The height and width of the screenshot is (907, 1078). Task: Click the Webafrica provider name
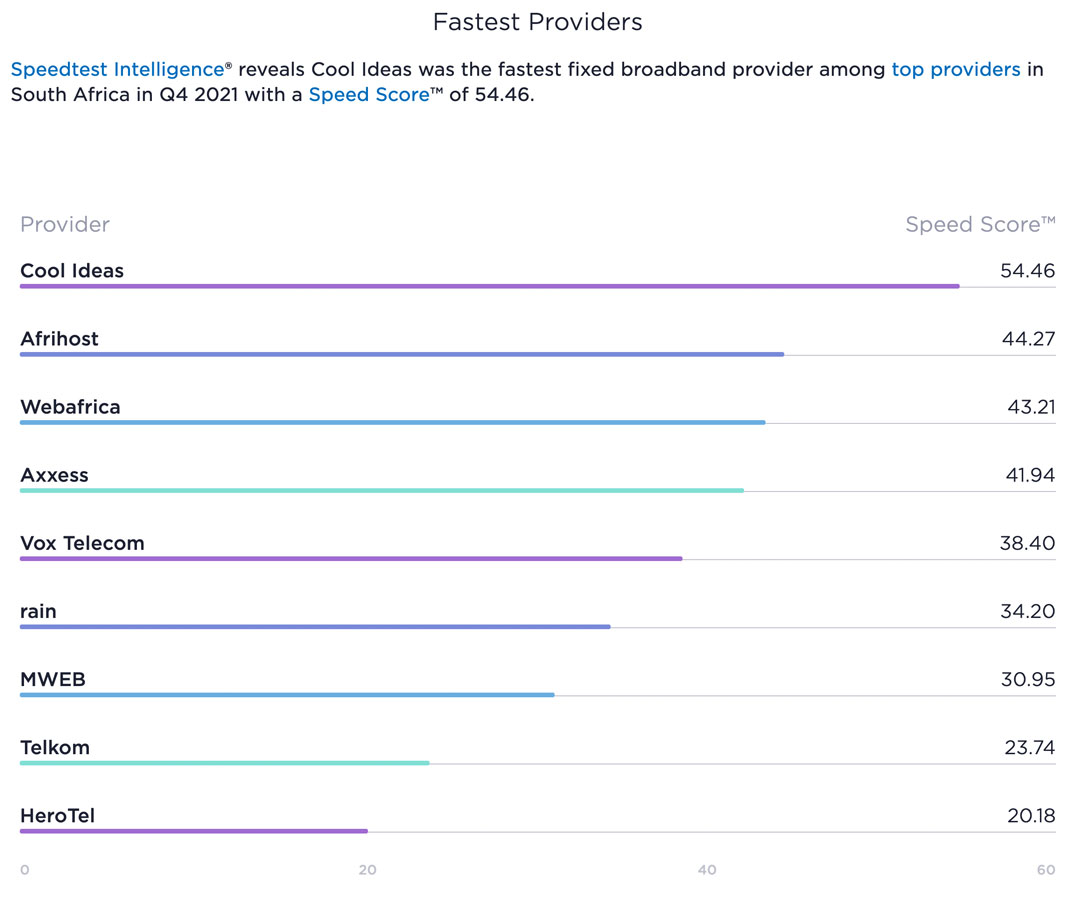[70, 407]
